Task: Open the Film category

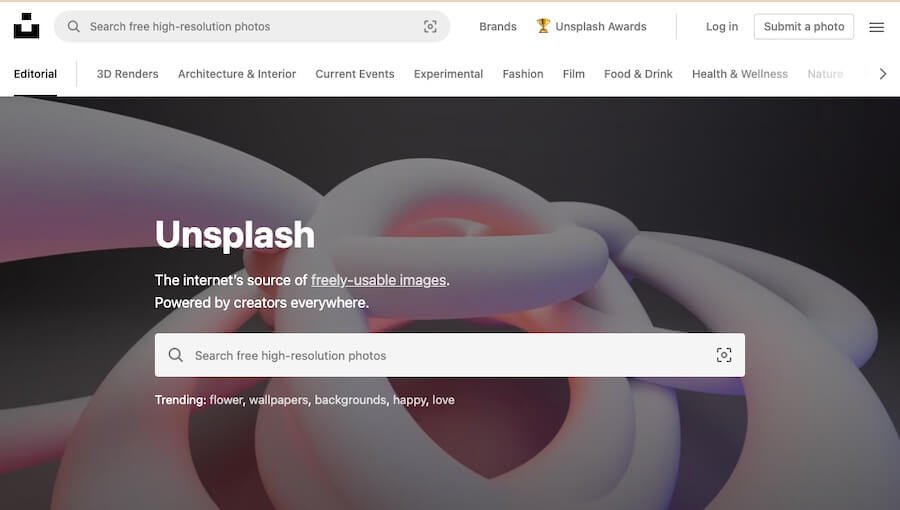Action: [573, 74]
